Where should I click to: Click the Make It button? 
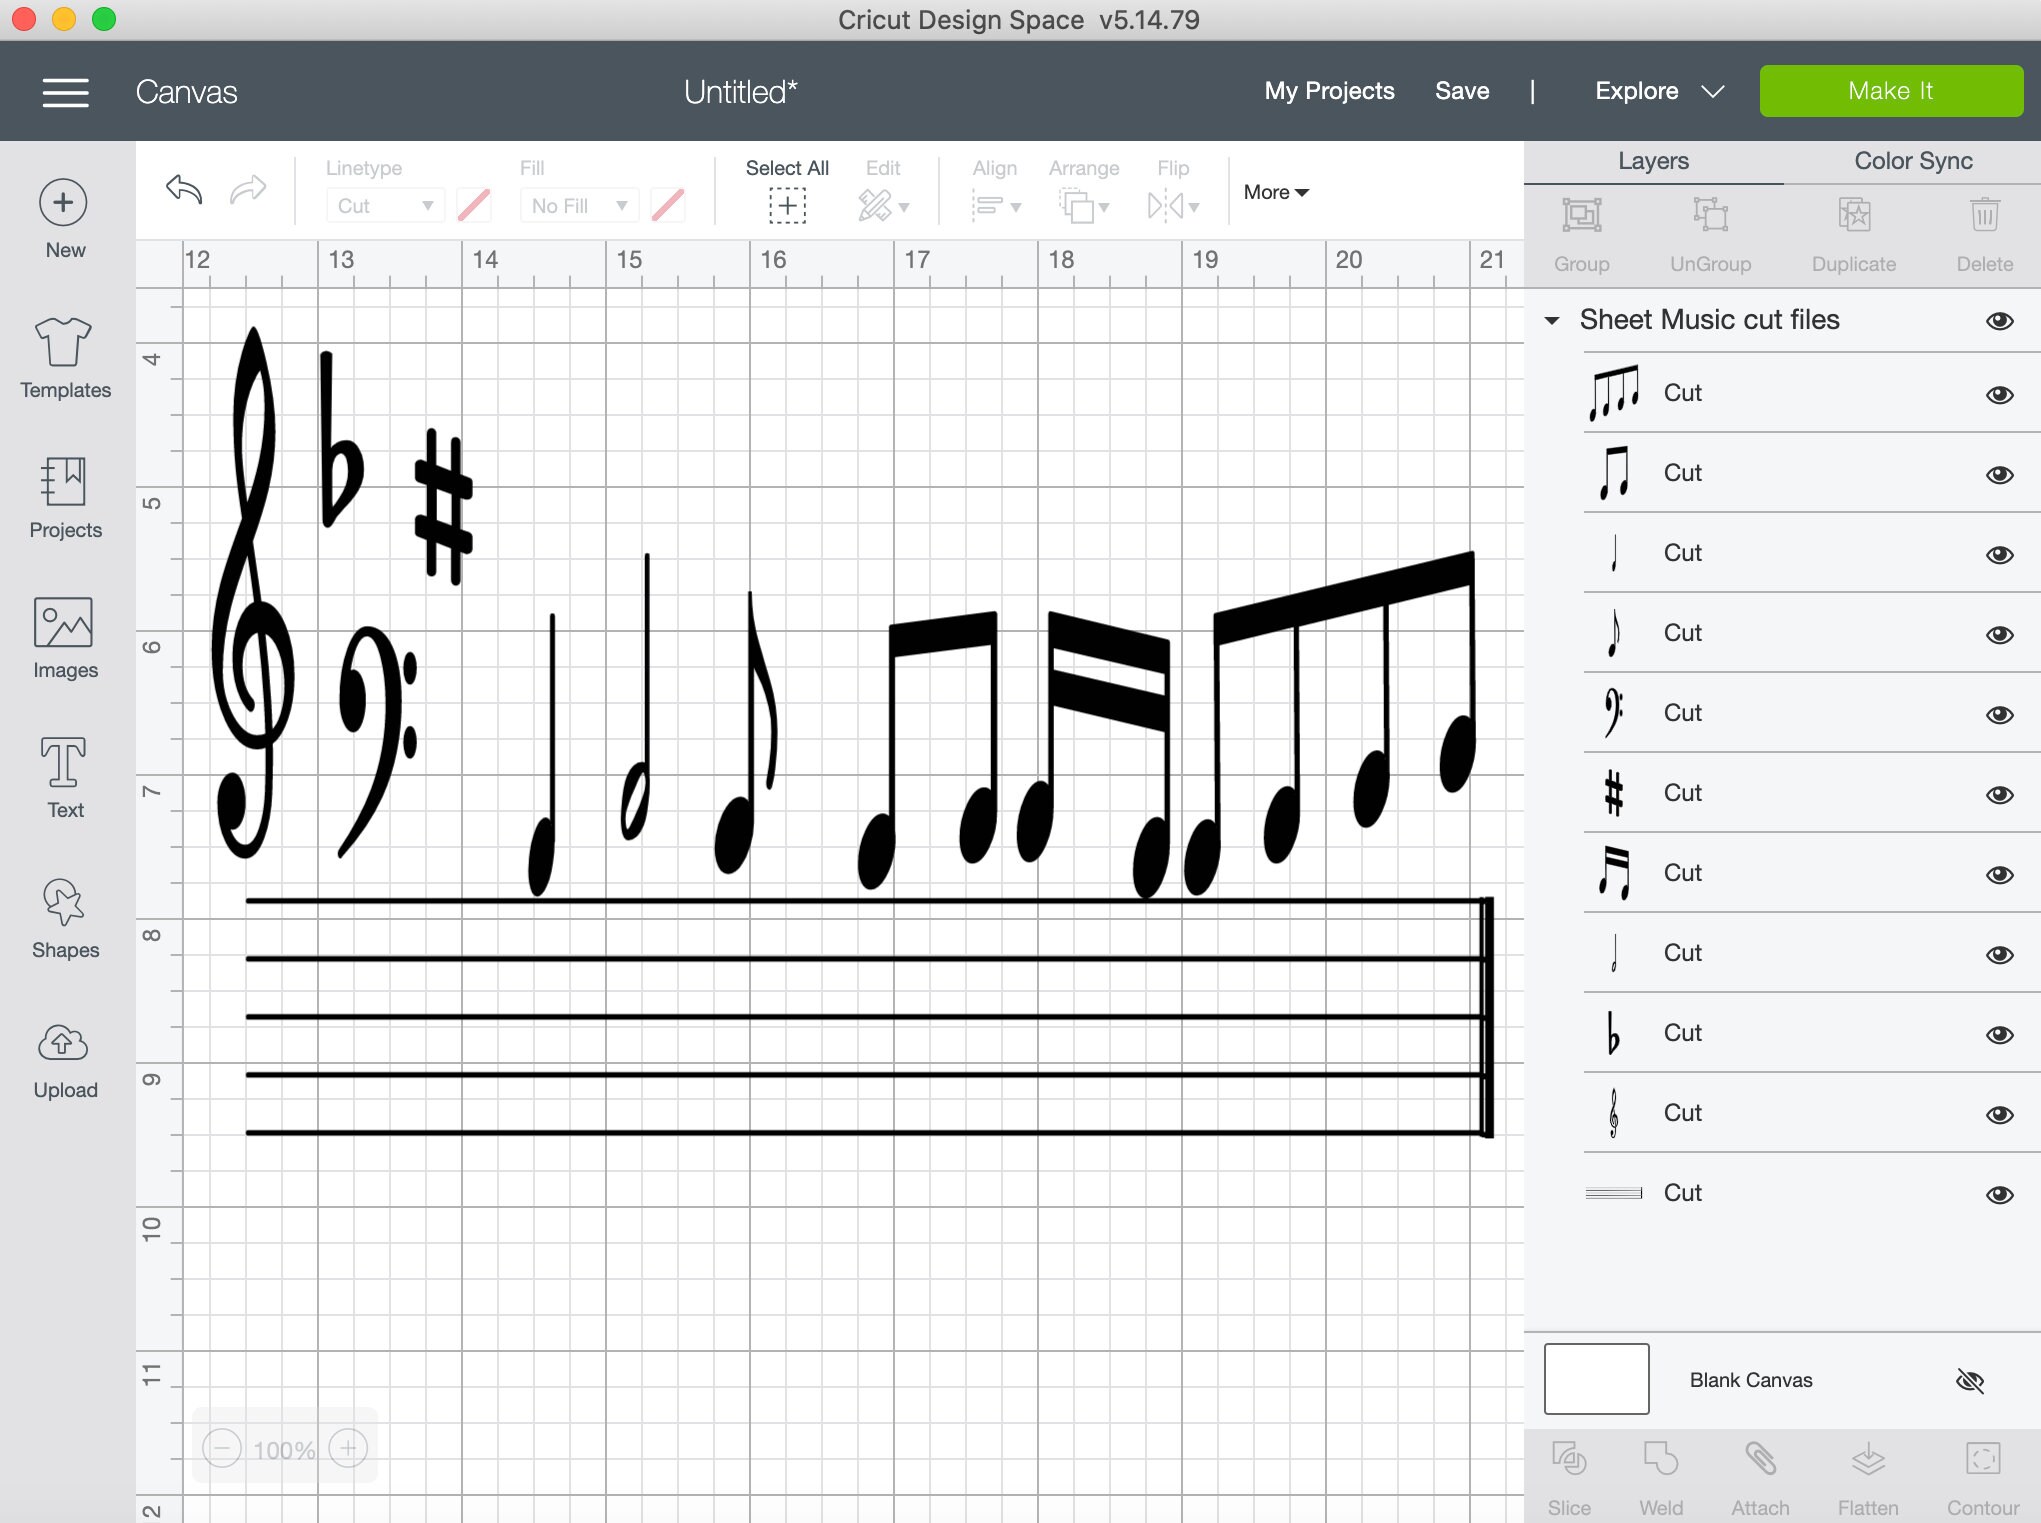click(x=1890, y=90)
